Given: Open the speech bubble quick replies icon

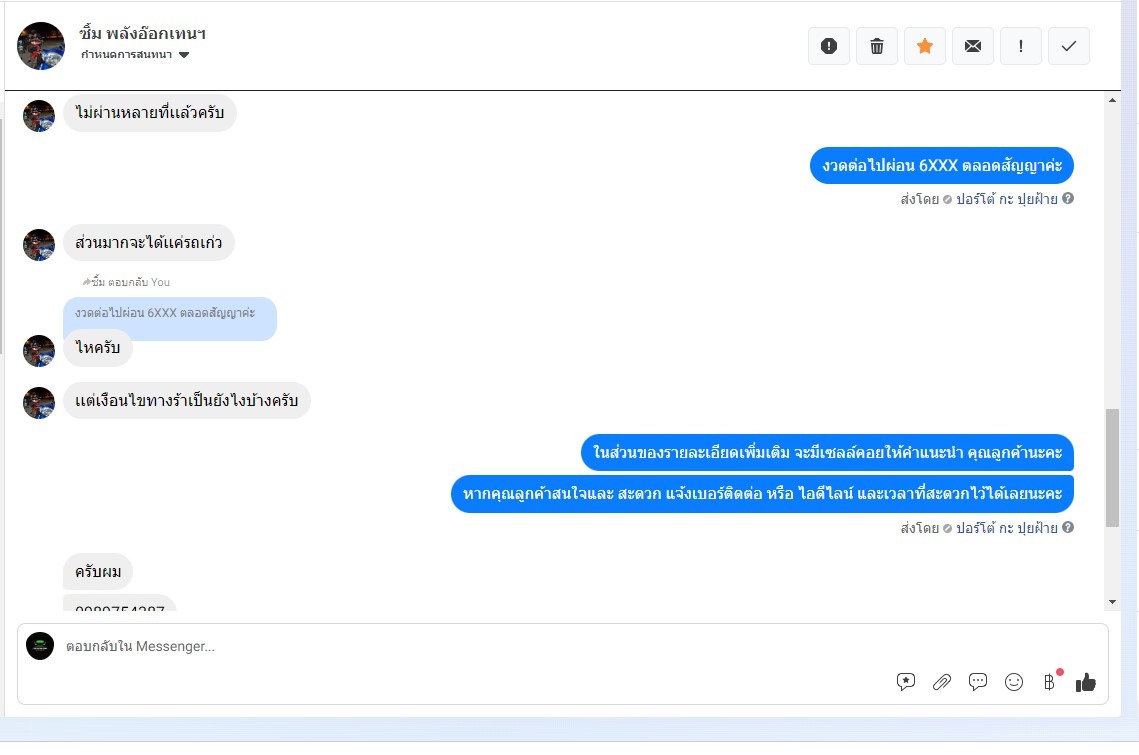Looking at the screenshot, I should pyautogui.click(x=978, y=682).
